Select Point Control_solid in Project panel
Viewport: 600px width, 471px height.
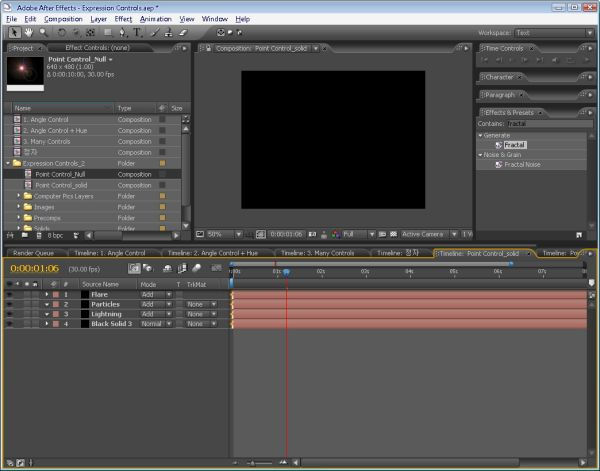tap(61, 185)
